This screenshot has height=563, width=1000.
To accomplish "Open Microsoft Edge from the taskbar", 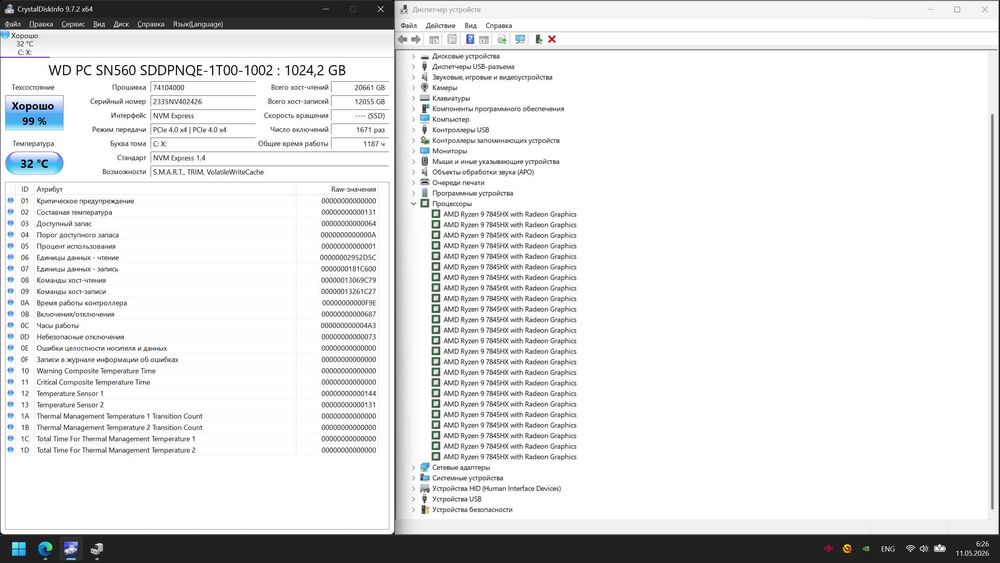I will pyautogui.click(x=45, y=549).
